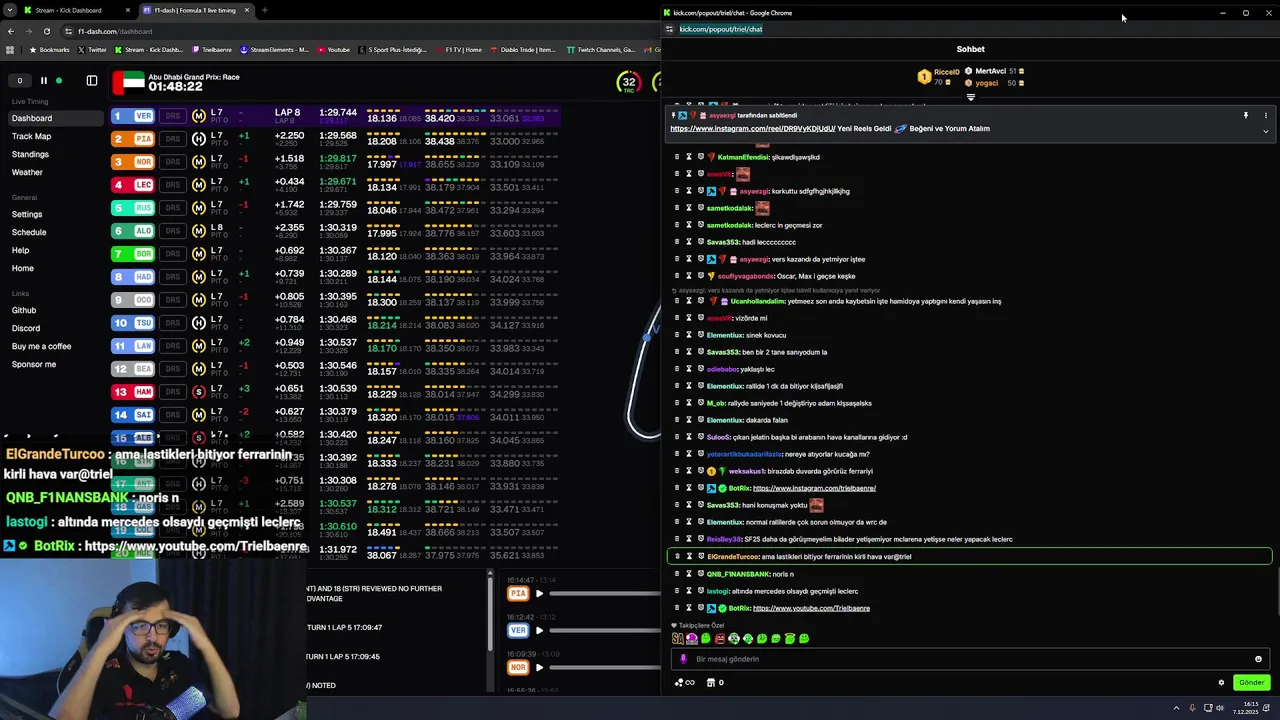
Task: Reload the f1-dash page
Action: point(46,31)
